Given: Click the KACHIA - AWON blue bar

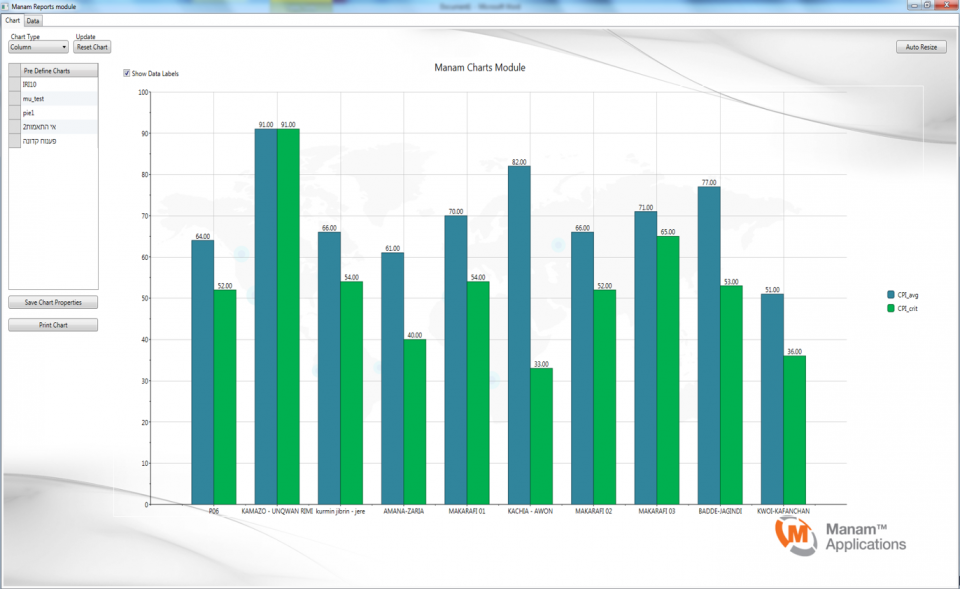Looking at the screenshot, I should click(519, 335).
